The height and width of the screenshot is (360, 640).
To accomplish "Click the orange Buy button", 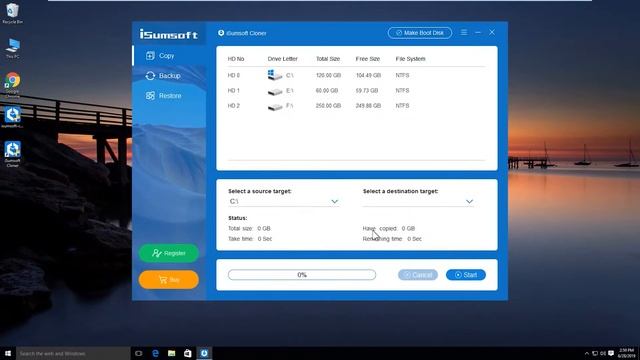I will click(x=169, y=280).
